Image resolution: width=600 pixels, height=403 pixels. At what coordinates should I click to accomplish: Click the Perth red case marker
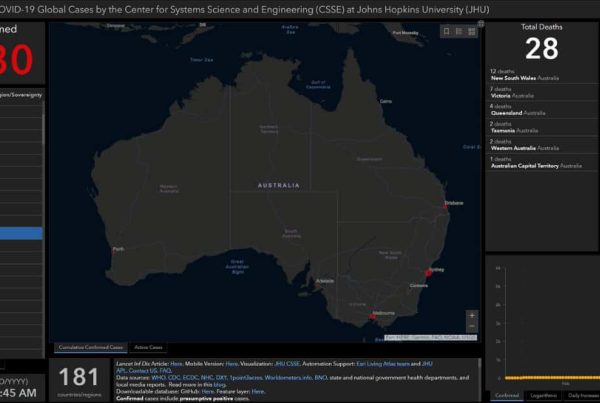tap(114, 252)
